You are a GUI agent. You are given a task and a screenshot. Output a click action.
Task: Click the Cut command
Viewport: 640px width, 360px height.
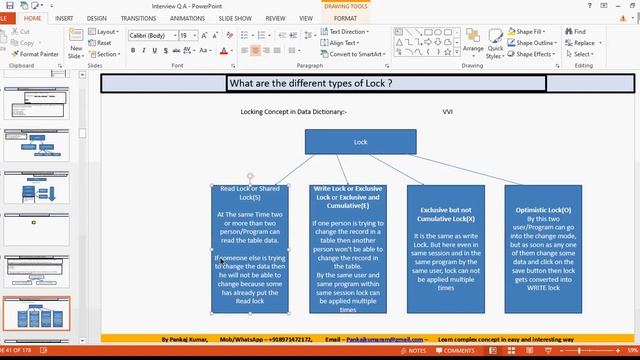click(x=20, y=31)
